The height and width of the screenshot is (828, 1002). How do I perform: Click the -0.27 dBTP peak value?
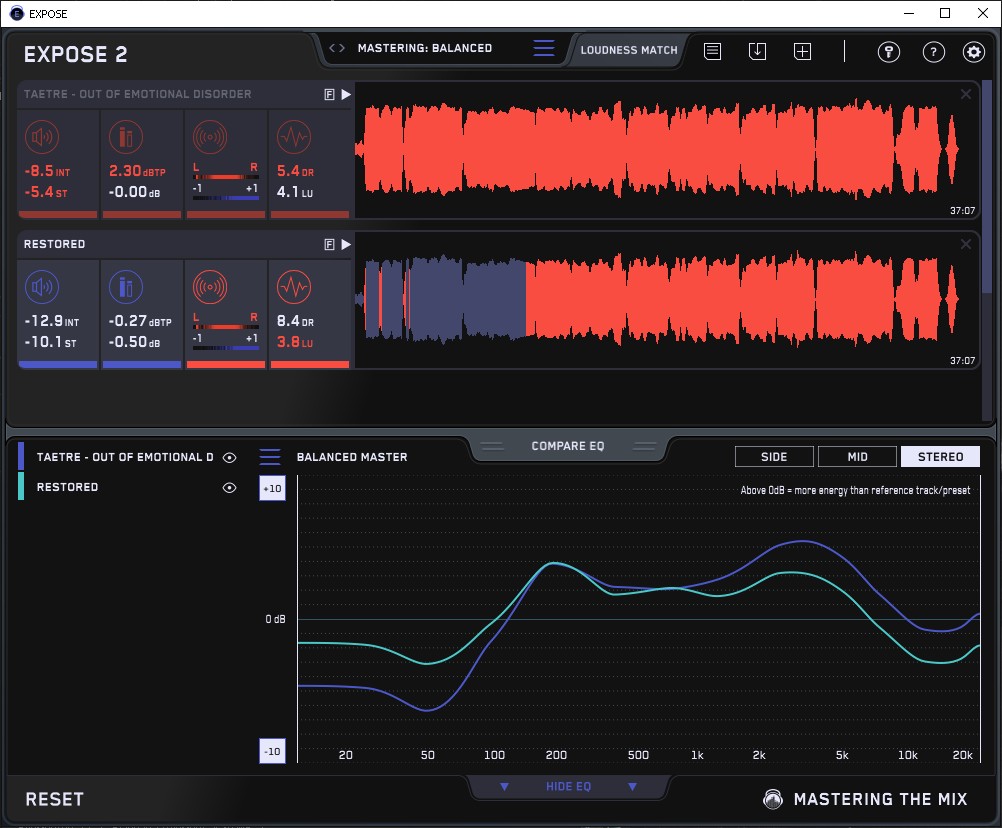[140, 321]
